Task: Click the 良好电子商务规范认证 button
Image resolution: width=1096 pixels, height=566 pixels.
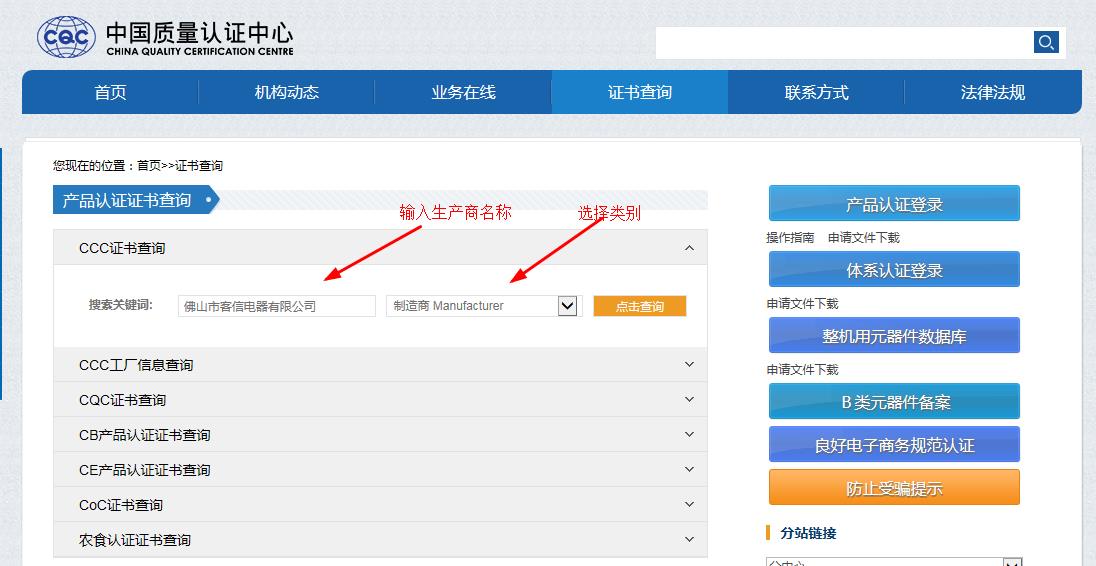Action: point(894,444)
